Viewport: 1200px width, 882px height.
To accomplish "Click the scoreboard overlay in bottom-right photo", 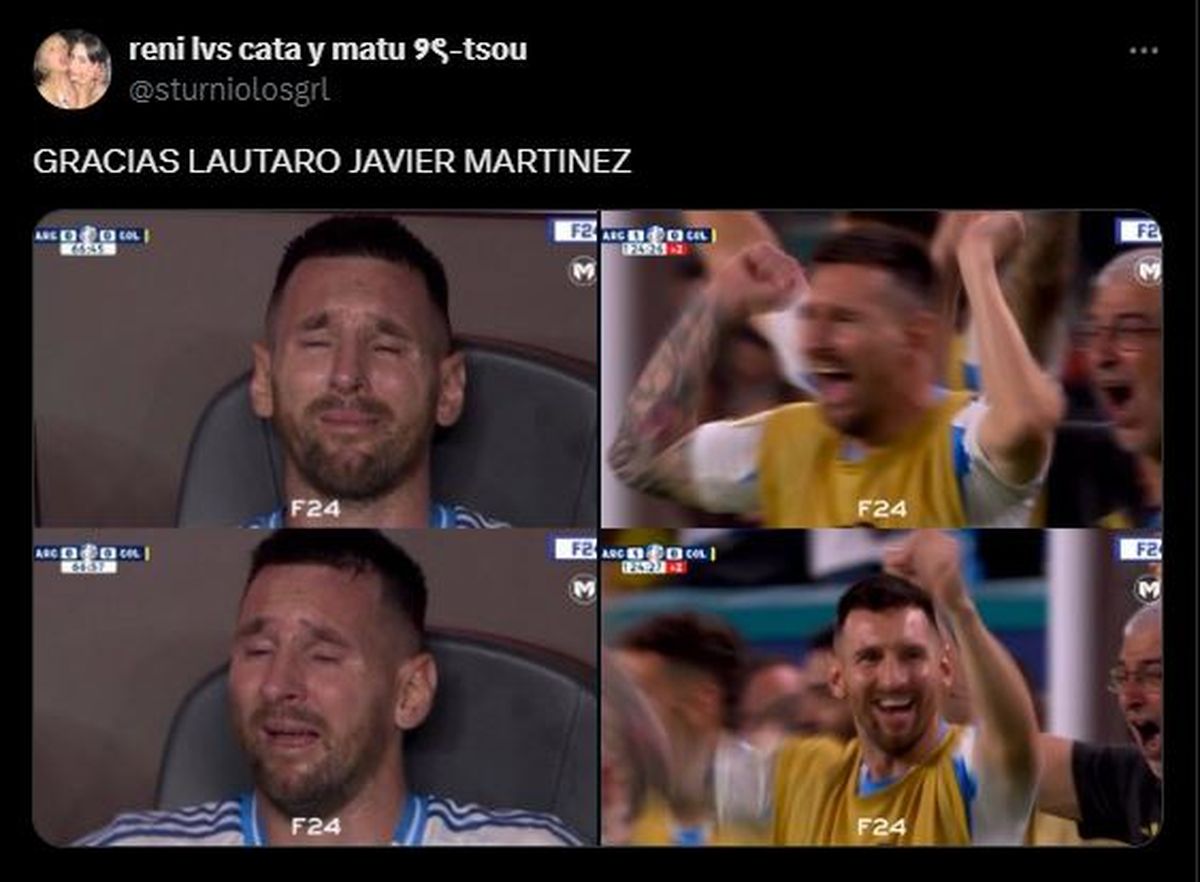I will tap(658, 558).
